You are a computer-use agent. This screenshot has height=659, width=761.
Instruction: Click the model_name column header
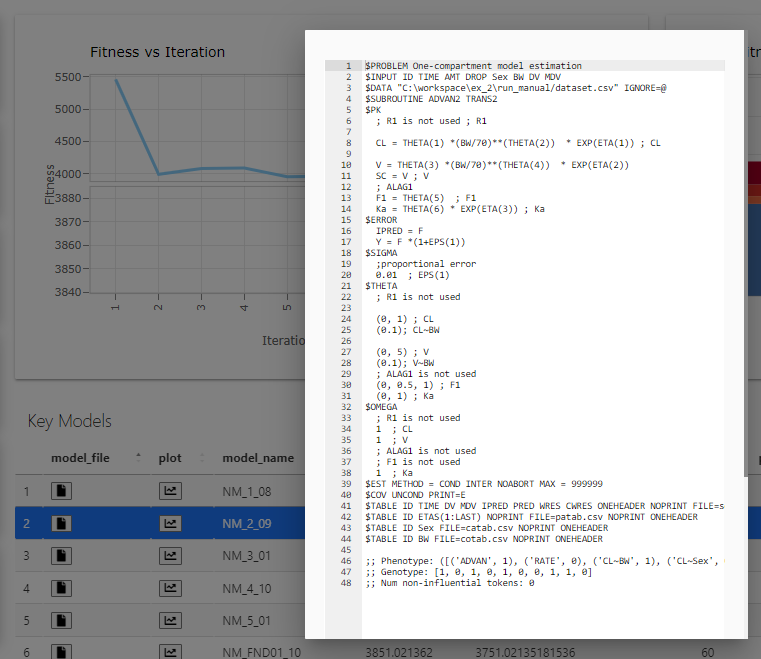tap(258, 458)
